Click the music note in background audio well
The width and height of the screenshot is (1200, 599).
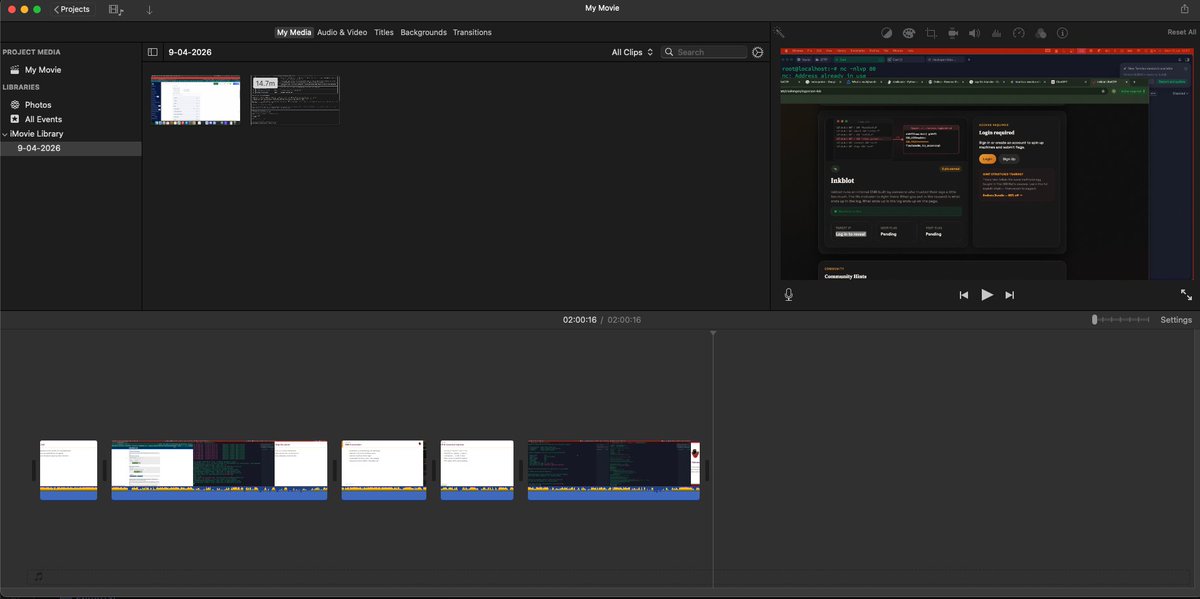point(38,577)
